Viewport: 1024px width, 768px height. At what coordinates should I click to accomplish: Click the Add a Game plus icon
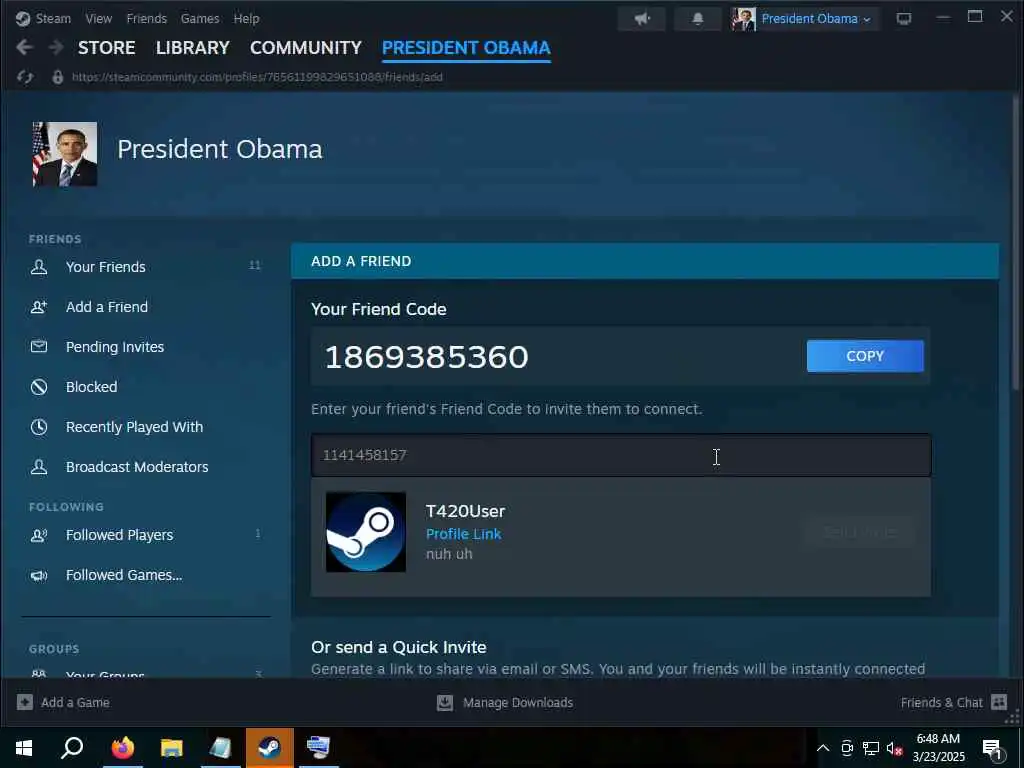click(x=25, y=702)
